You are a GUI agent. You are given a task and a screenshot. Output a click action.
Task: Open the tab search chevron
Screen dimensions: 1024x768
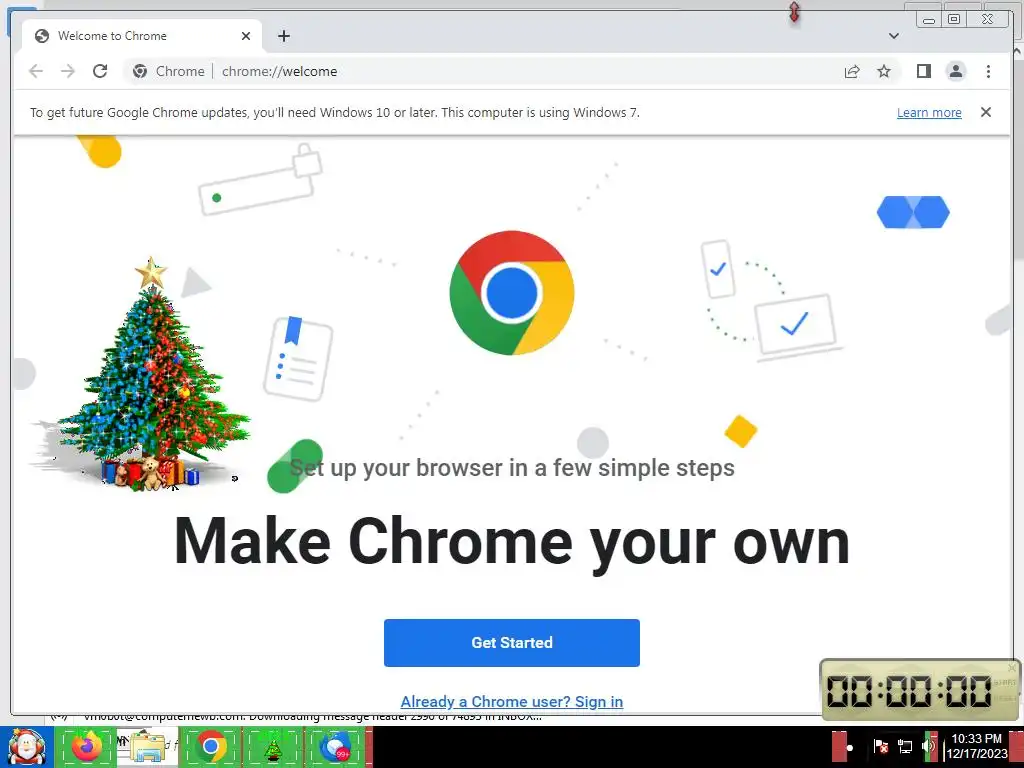(x=894, y=36)
